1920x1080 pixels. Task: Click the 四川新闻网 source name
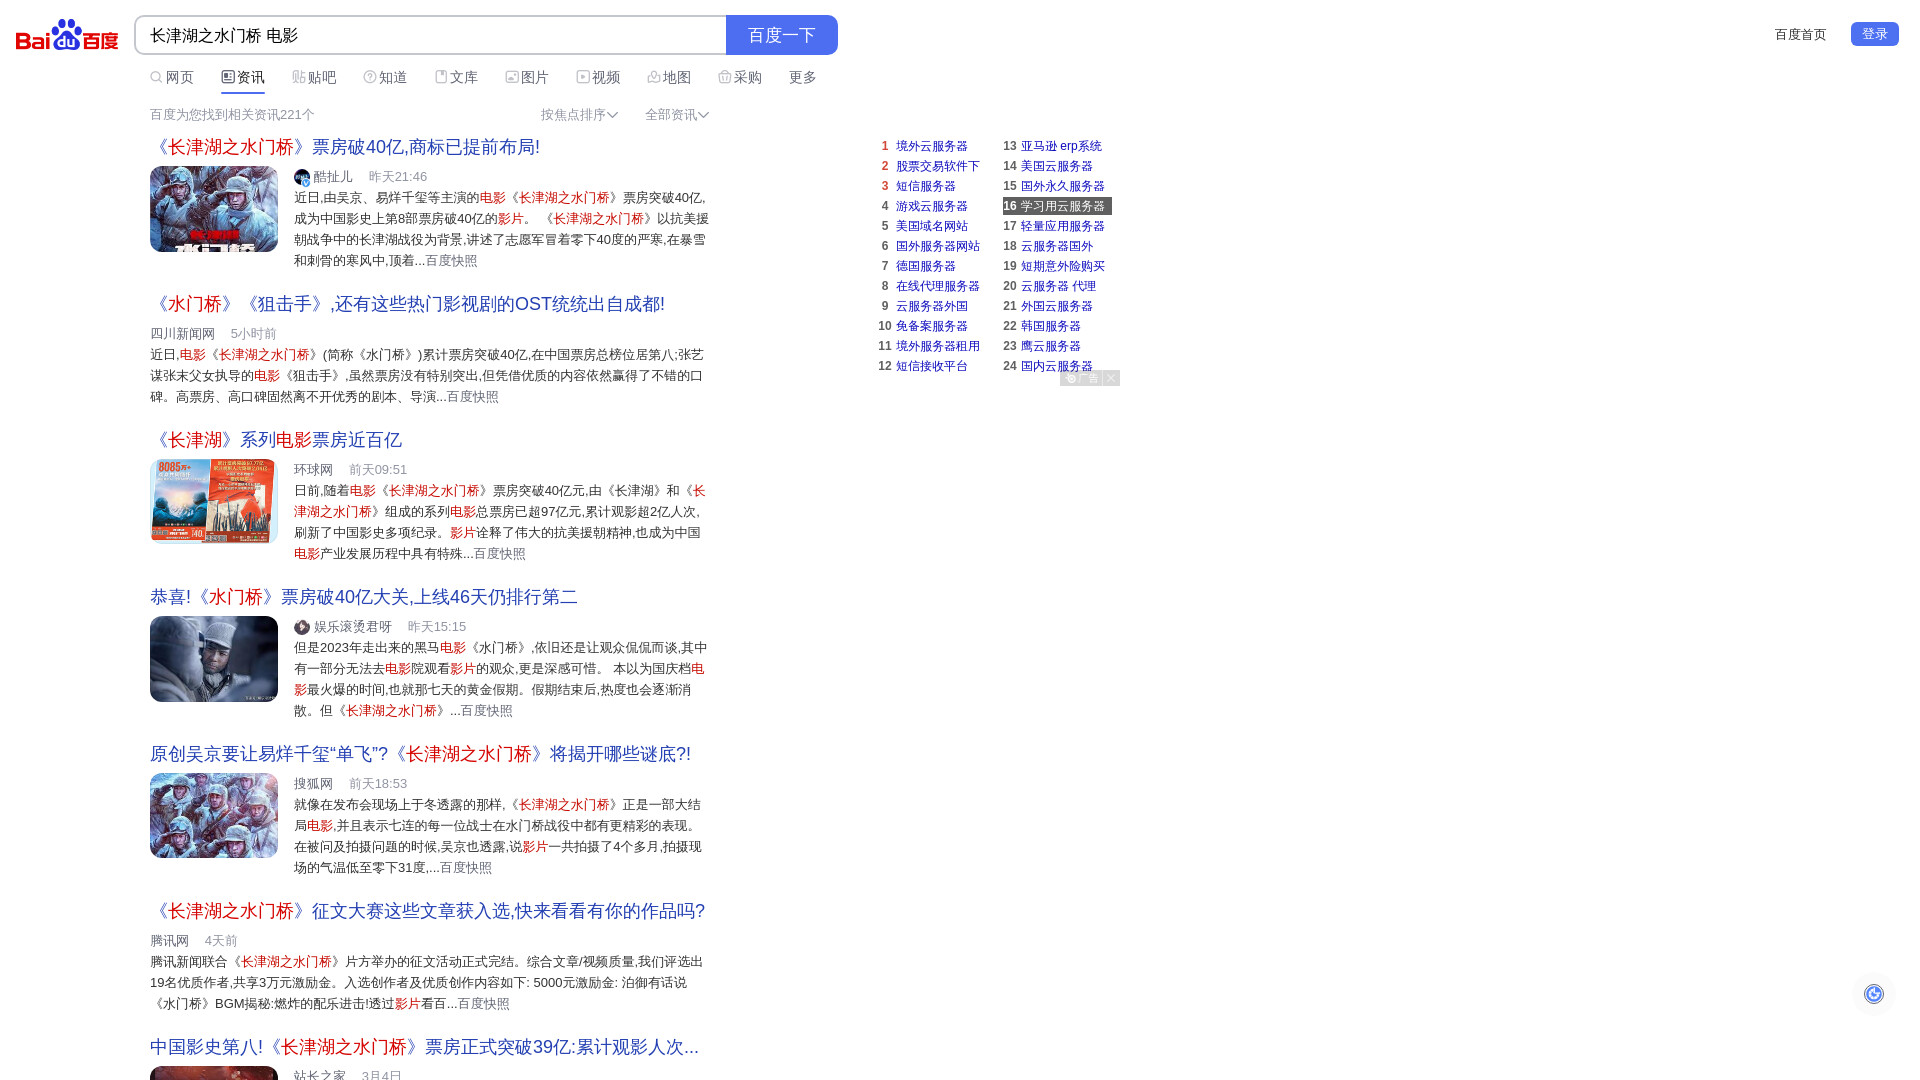183,334
